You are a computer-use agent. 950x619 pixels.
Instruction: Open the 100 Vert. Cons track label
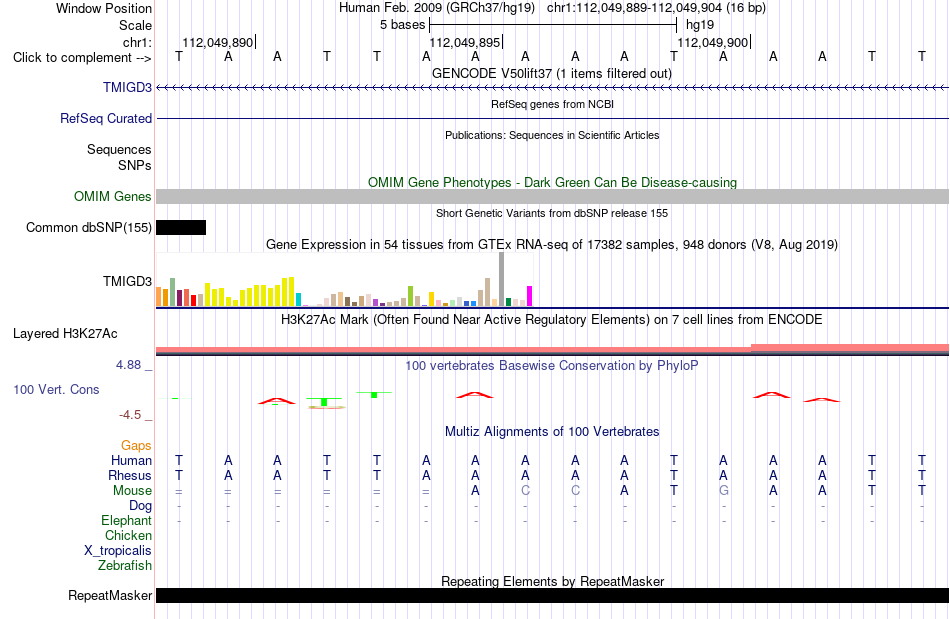click(56, 389)
